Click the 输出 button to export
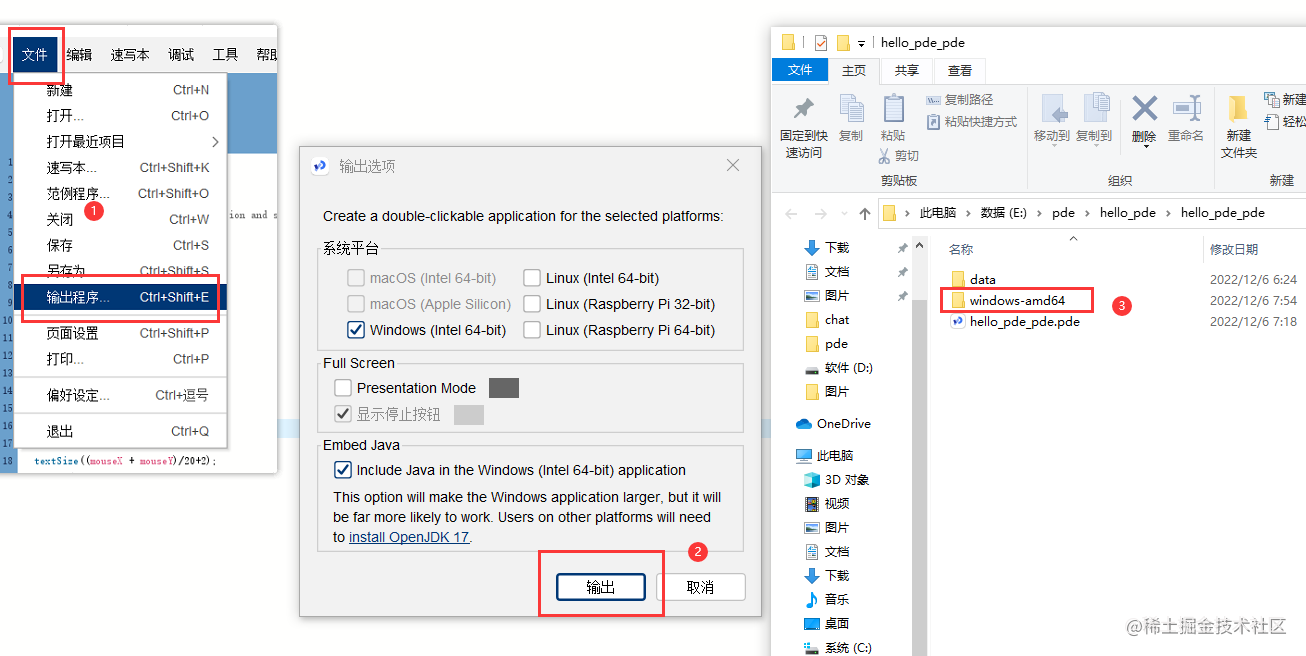The image size is (1306, 656). 600,587
